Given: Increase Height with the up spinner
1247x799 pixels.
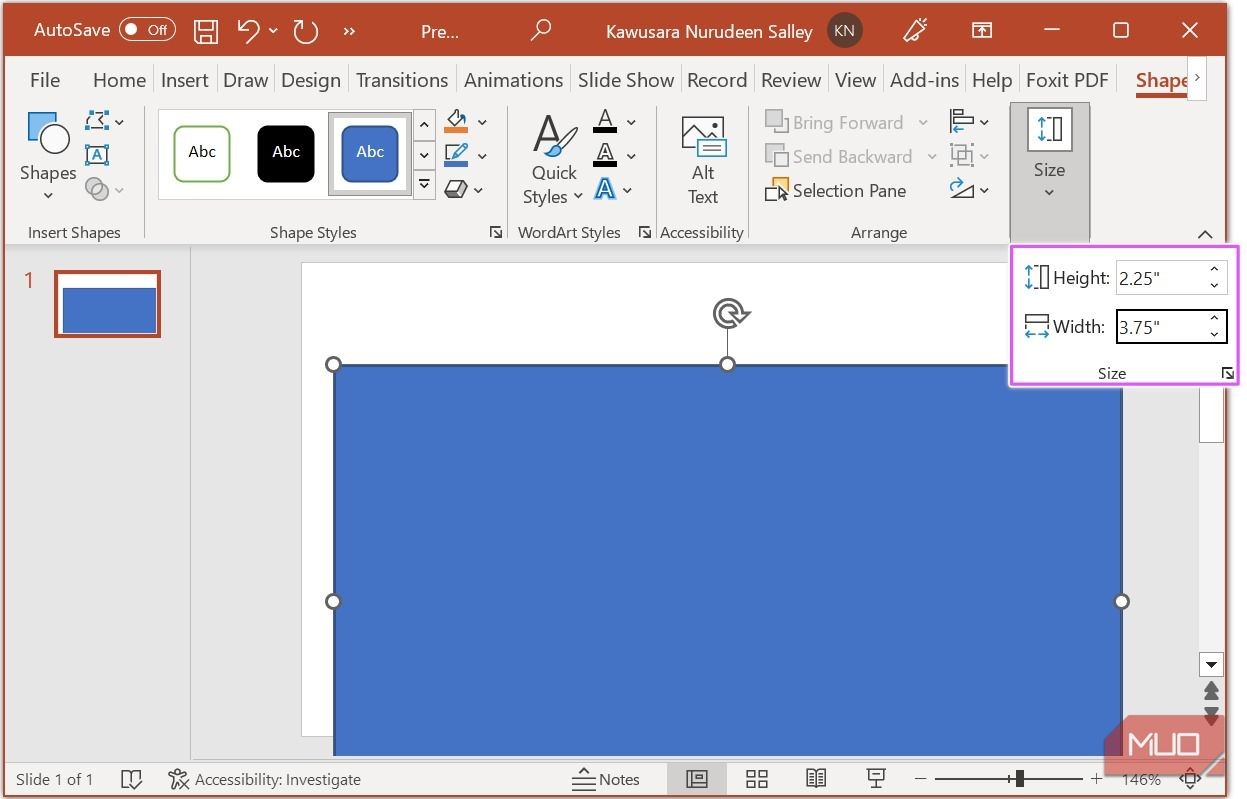Looking at the screenshot, I should click(x=1214, y=269).
